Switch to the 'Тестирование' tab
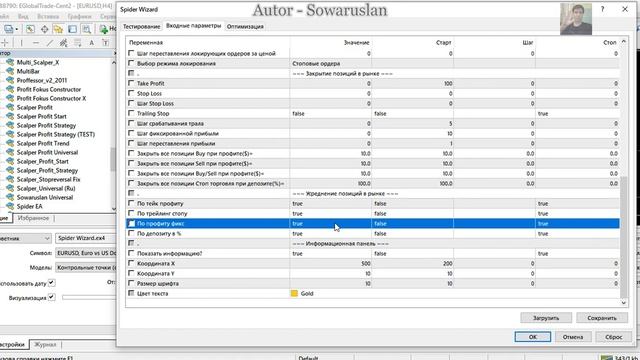 [x=142, y=27]
